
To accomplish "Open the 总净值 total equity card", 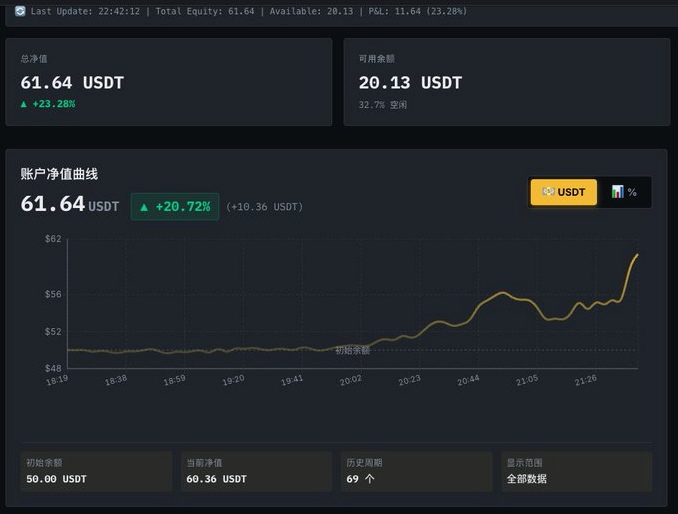I will point(168,82).
